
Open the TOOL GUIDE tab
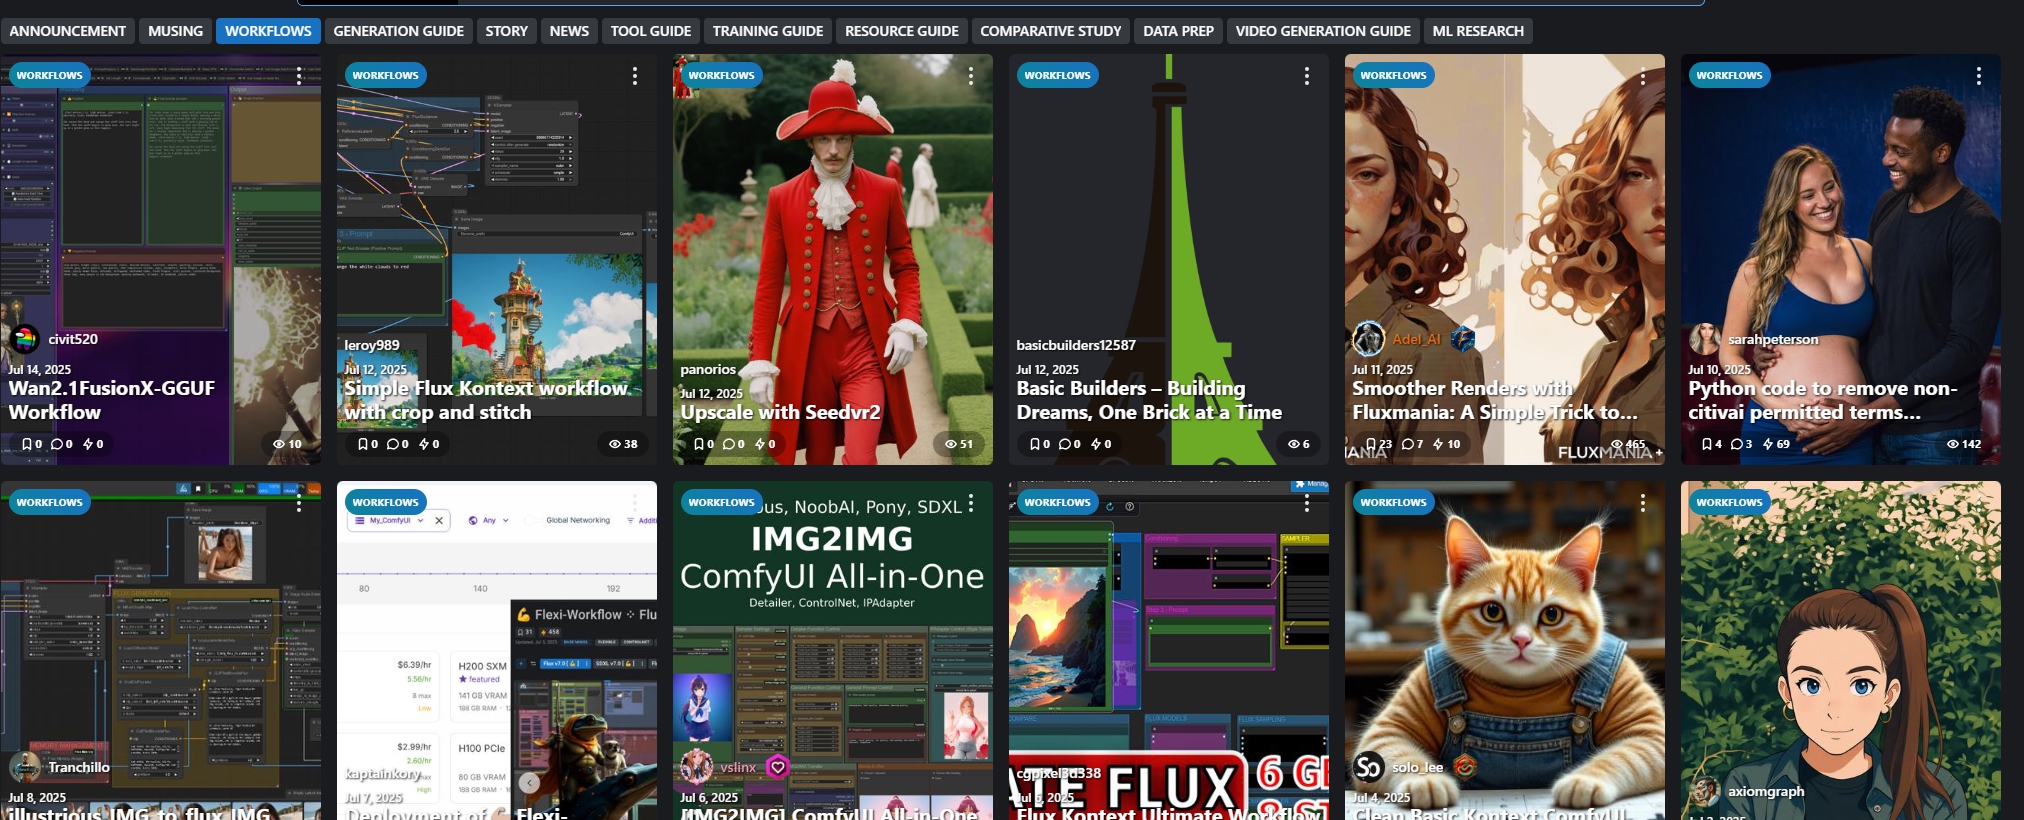650,31
